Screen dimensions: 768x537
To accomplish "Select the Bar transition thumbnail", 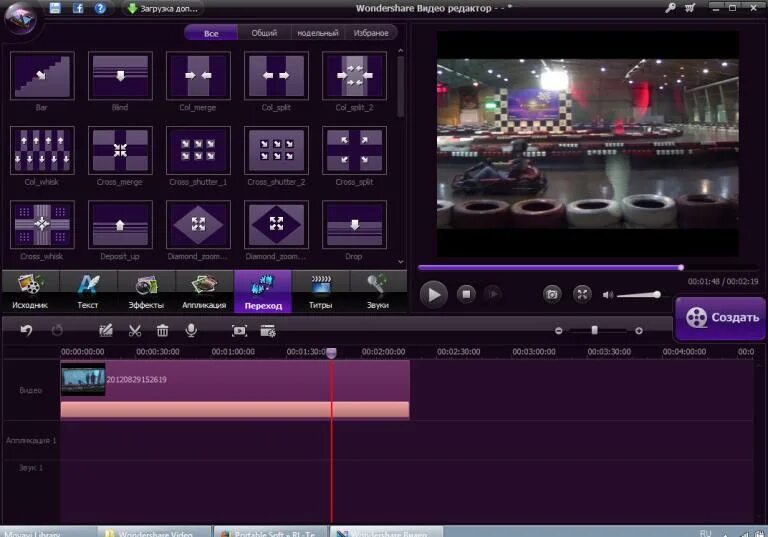I will tap(42, 76).
